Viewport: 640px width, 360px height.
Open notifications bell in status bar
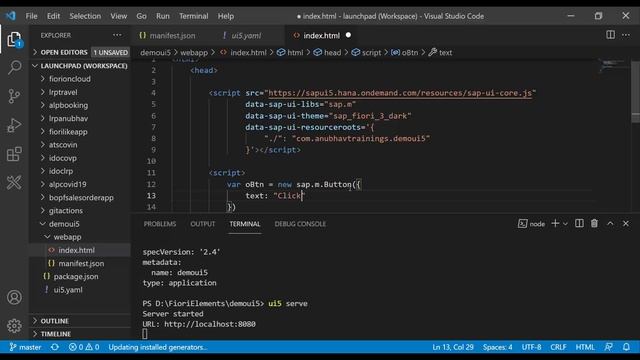[x=626, y=347]
